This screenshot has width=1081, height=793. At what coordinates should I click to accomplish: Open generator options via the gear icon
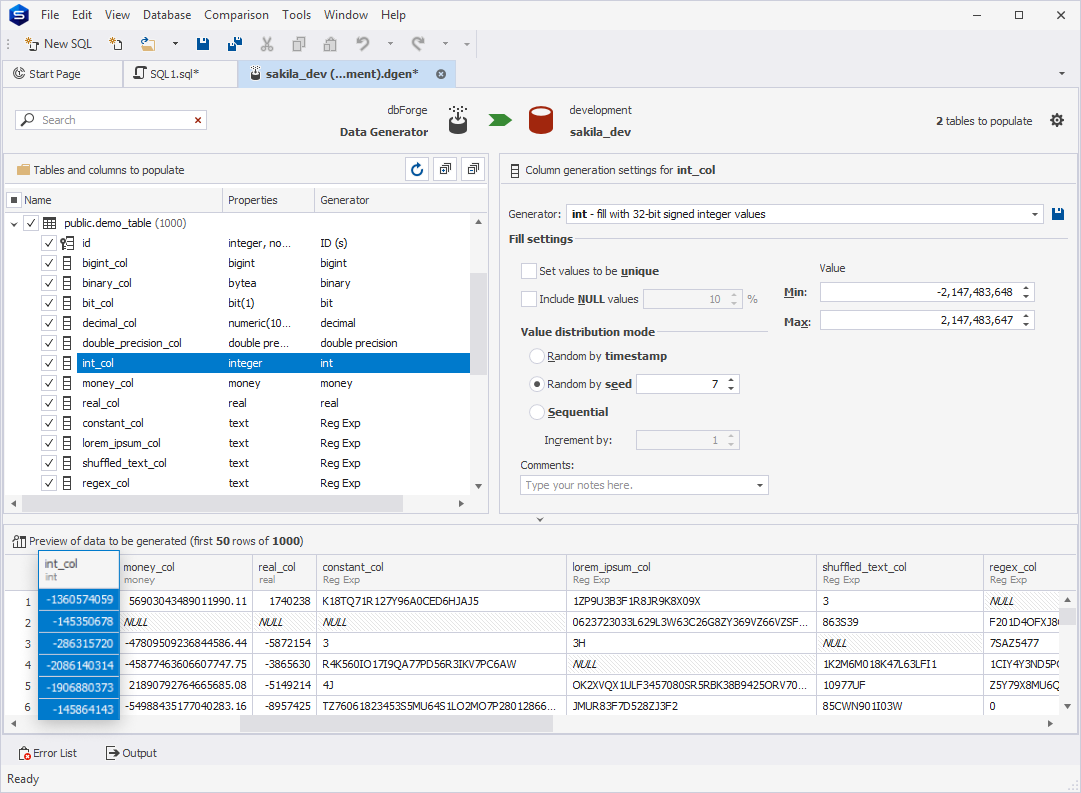pyautogui.click(x=1057, y=120)
